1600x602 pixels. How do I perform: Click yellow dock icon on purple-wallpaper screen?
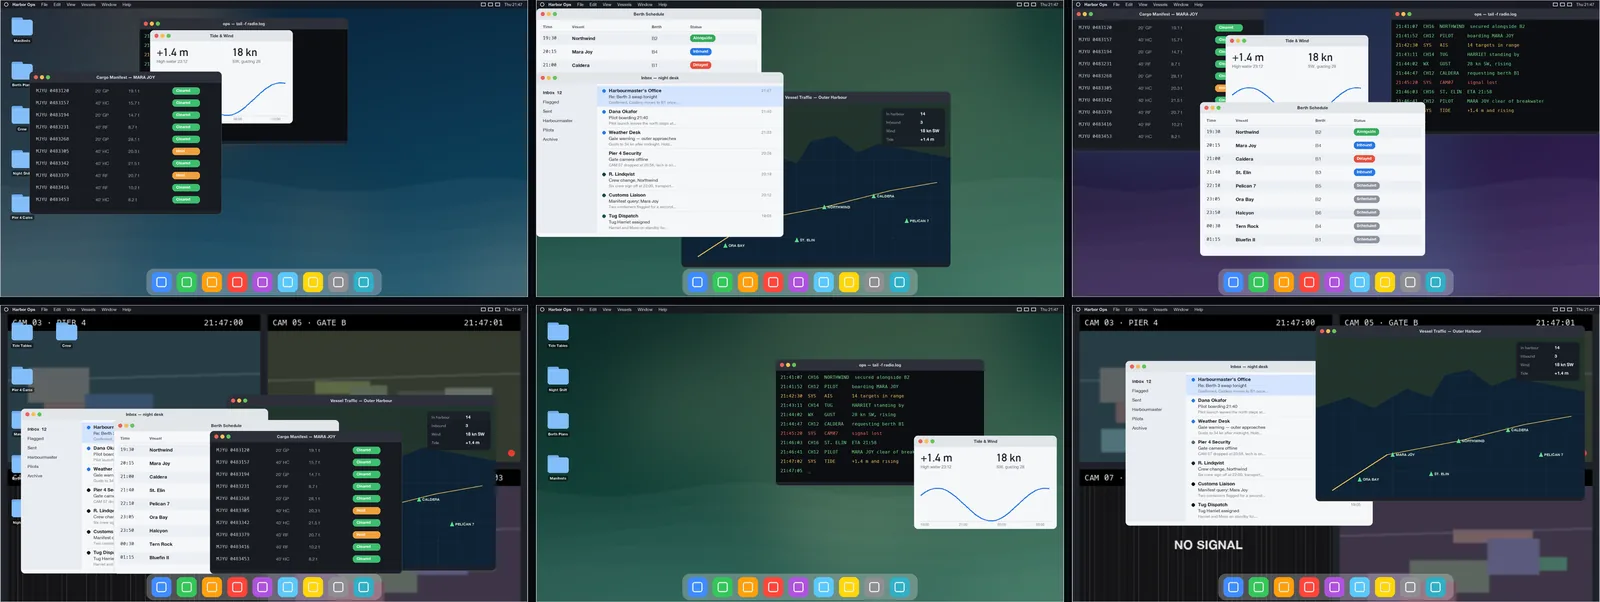1385,282
